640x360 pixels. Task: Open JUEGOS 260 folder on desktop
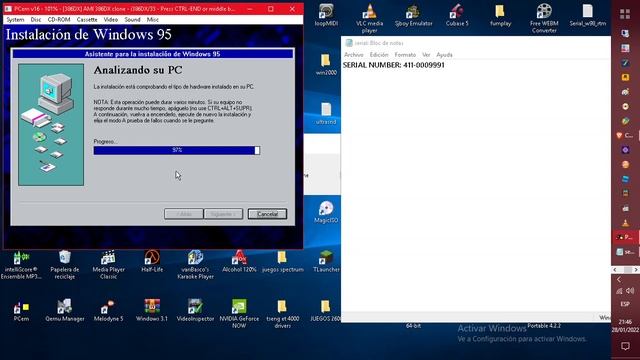coord(325,311)
